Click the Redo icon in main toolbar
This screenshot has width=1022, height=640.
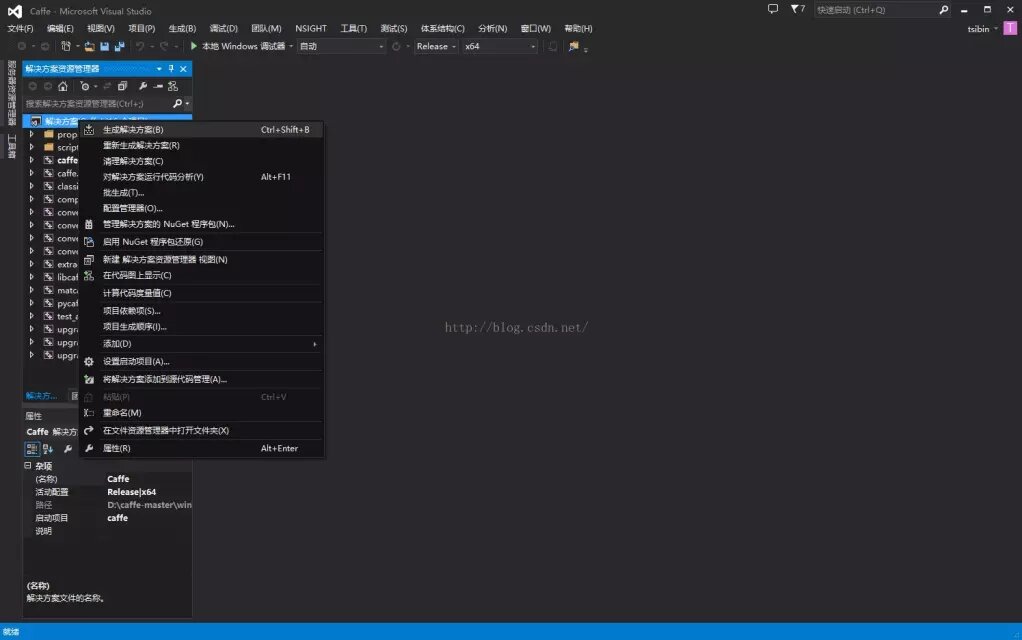coord(164,46)
